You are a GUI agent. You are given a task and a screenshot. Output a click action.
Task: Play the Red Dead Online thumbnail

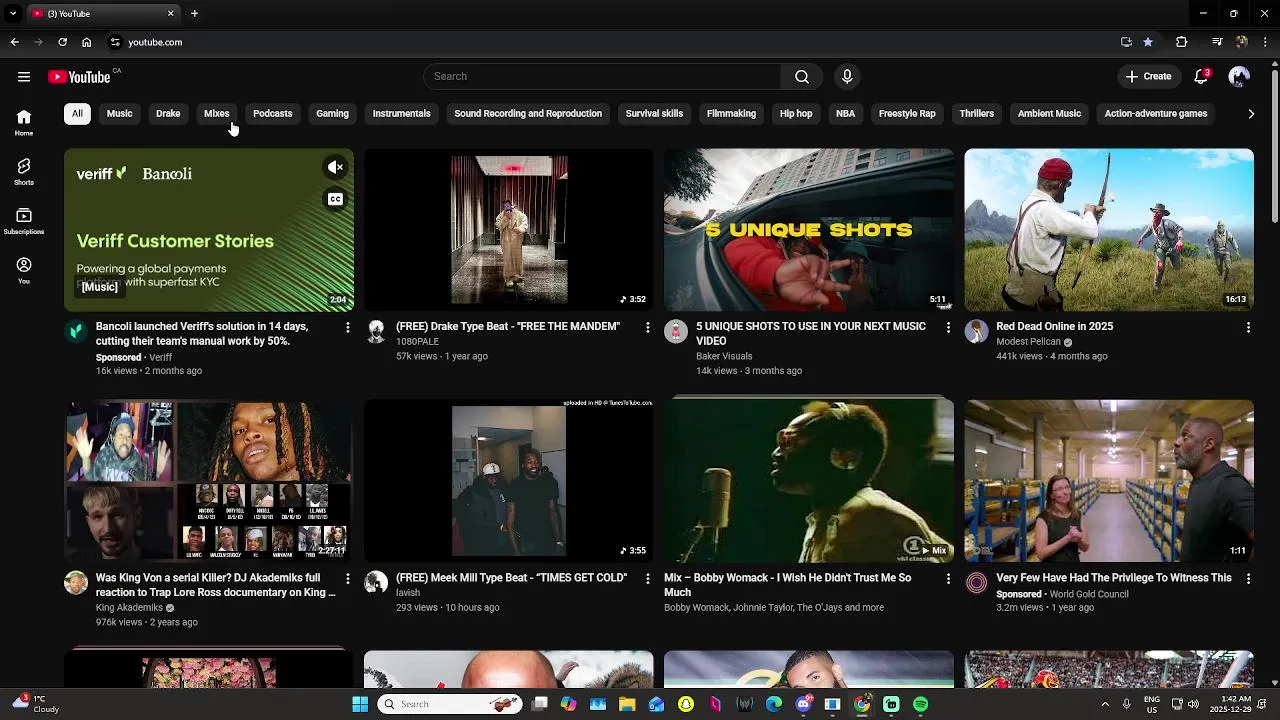click(x=1109, y=230)
